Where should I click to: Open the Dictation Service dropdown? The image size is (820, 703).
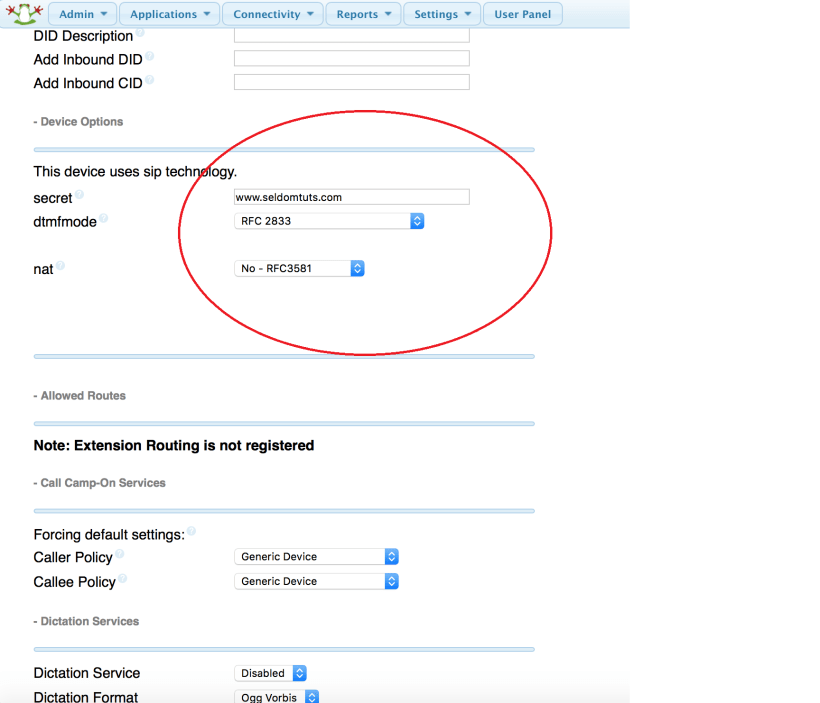click(270, 673)
